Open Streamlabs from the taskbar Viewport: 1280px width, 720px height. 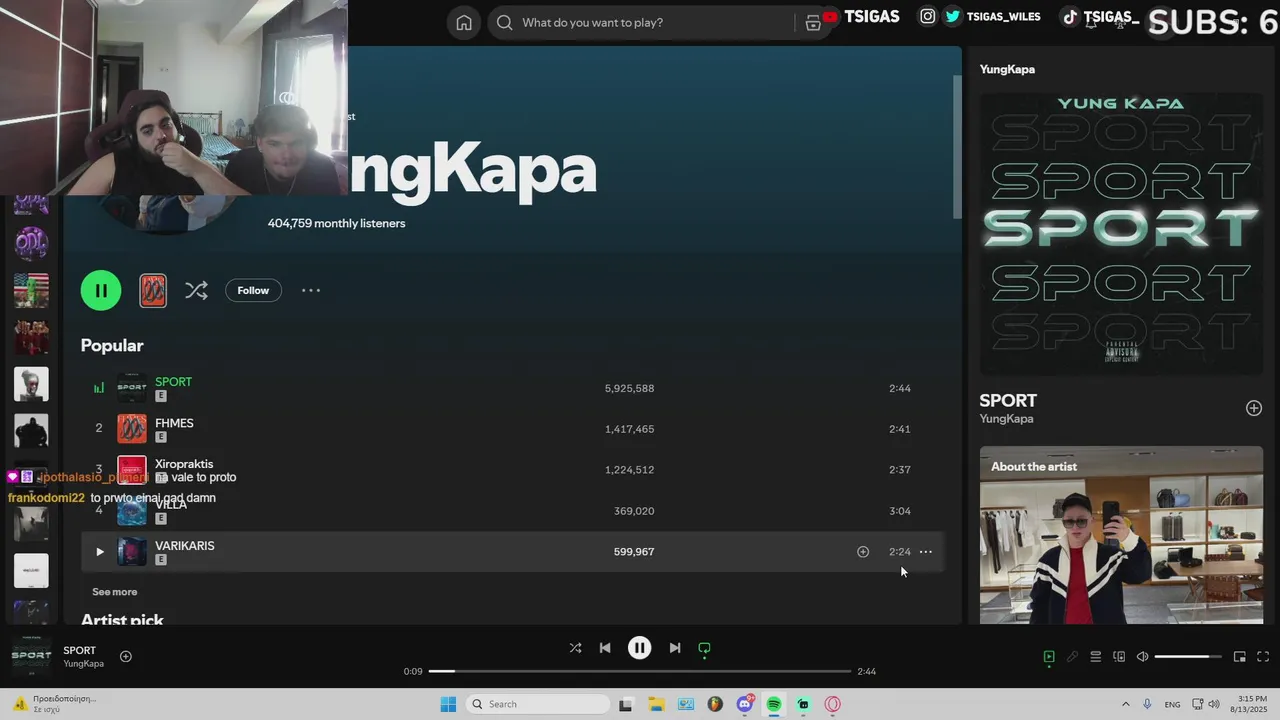803,704
